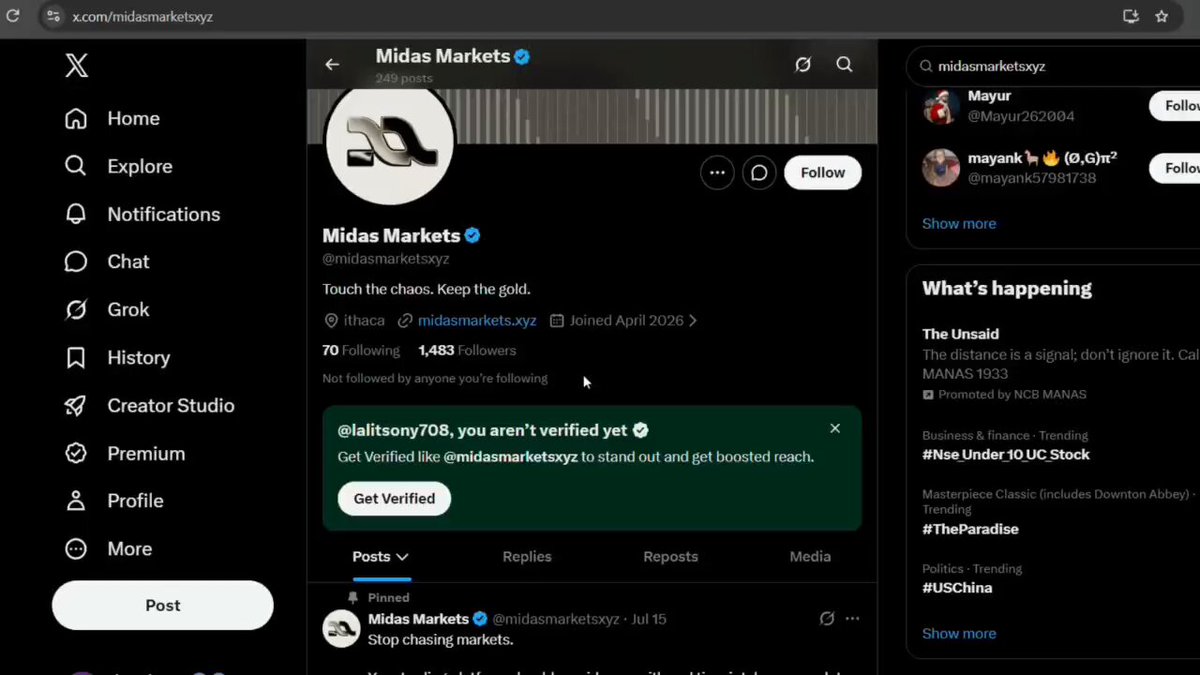Screen dimensions: 1200x675
Task: Click the message bubble icon on profile
Action: pyautogui.click(x=759, y=172)
